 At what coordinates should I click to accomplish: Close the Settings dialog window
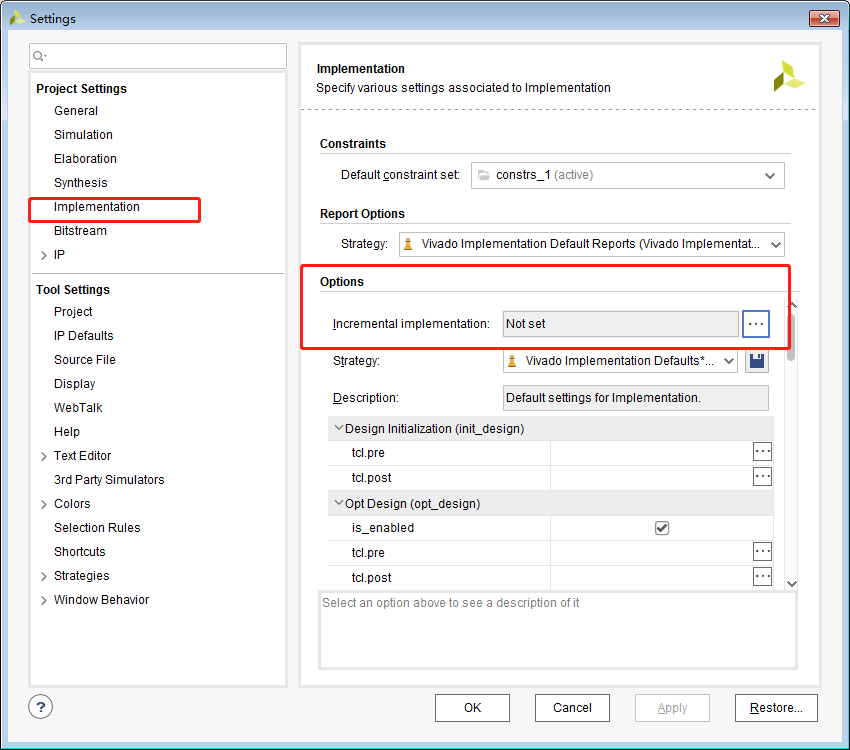pyautogui.click(x=824, y=18)
